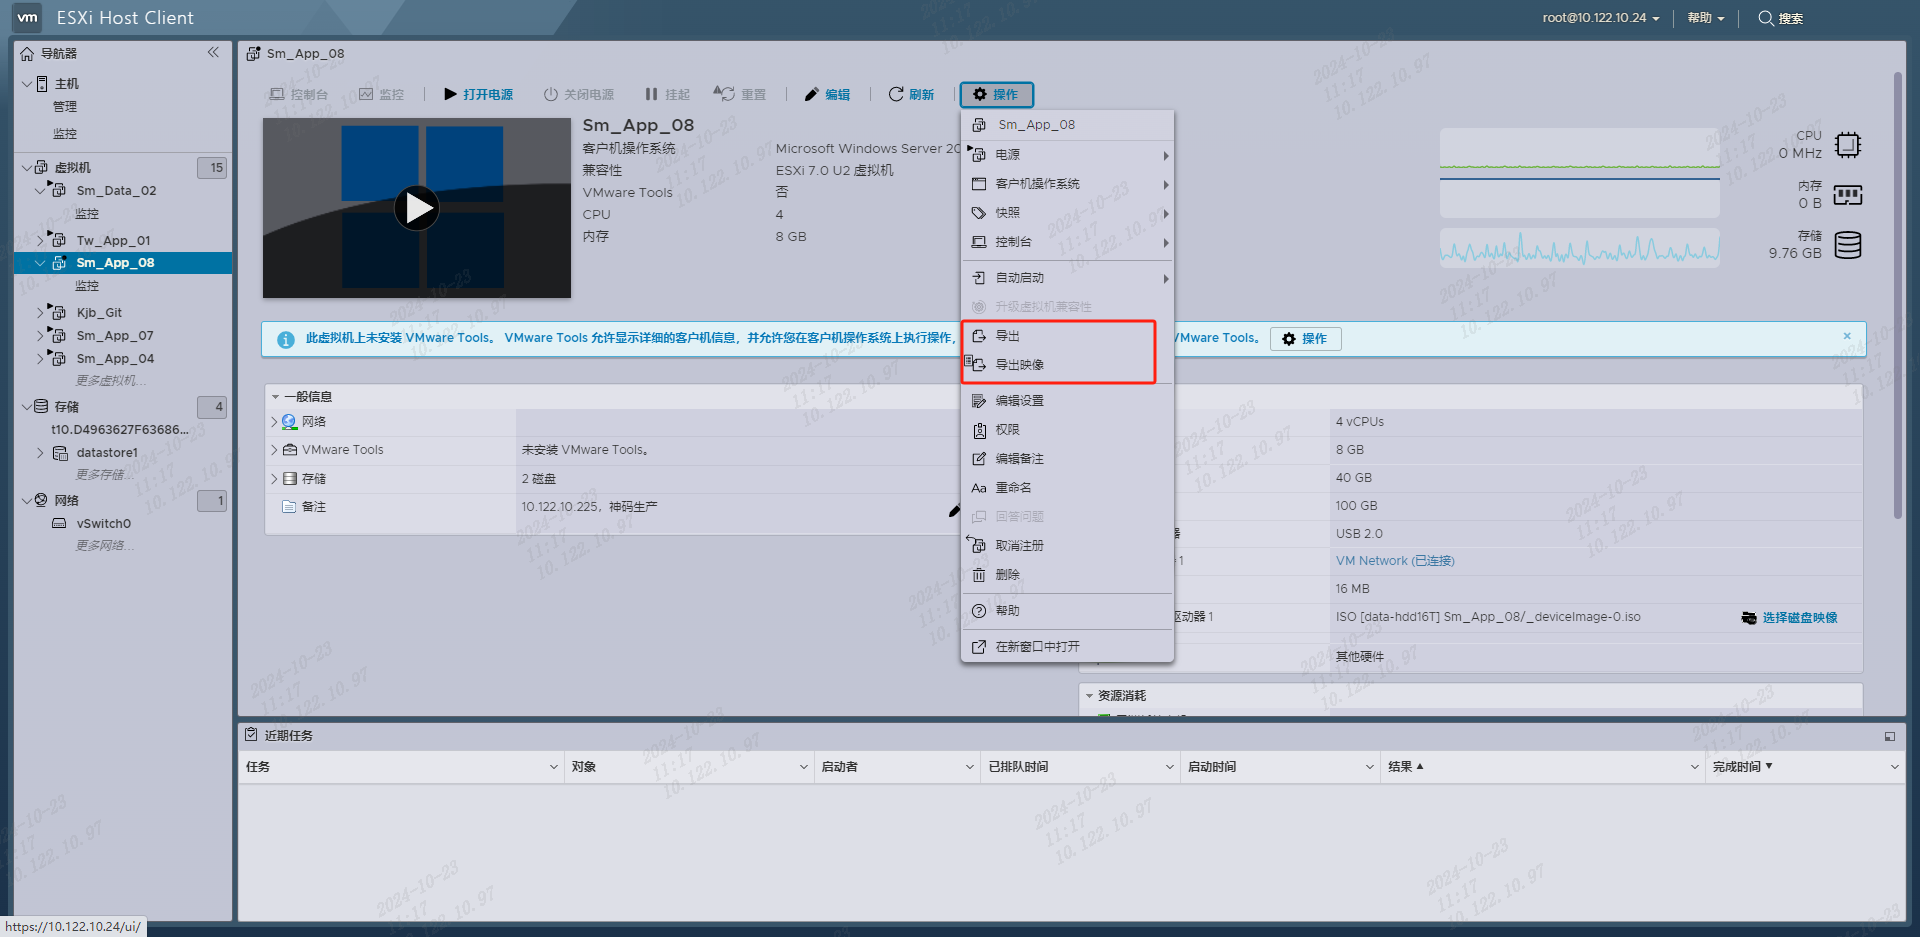
Task: Expand the VMware Tools info row
Action: 274,450
